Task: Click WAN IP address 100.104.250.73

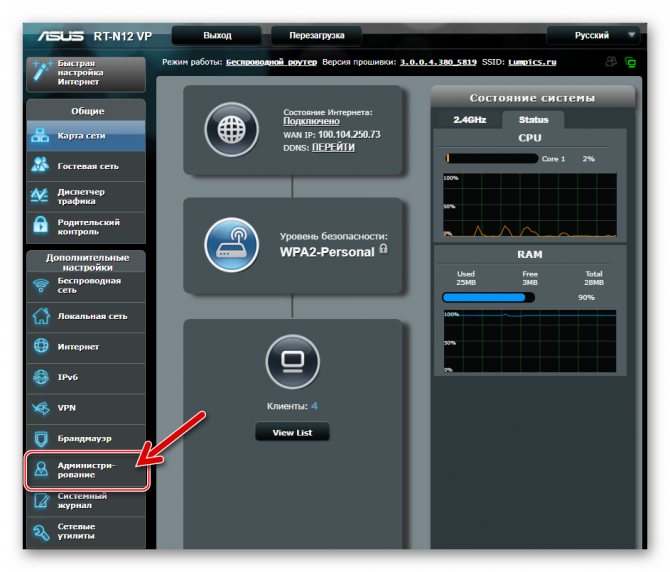Action: [349, 135]
